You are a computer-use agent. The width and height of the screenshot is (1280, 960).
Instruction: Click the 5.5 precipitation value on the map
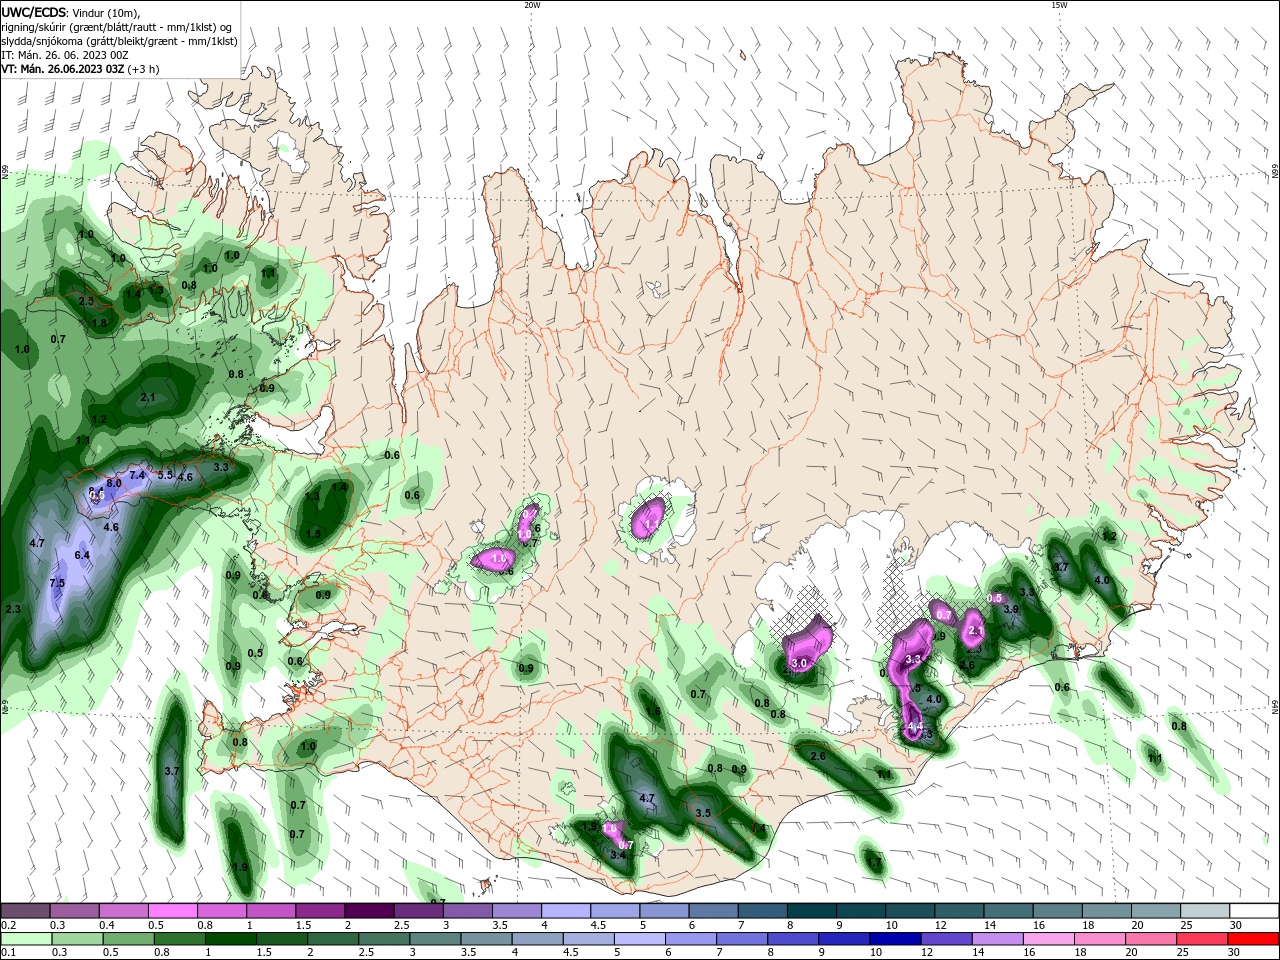166,475
